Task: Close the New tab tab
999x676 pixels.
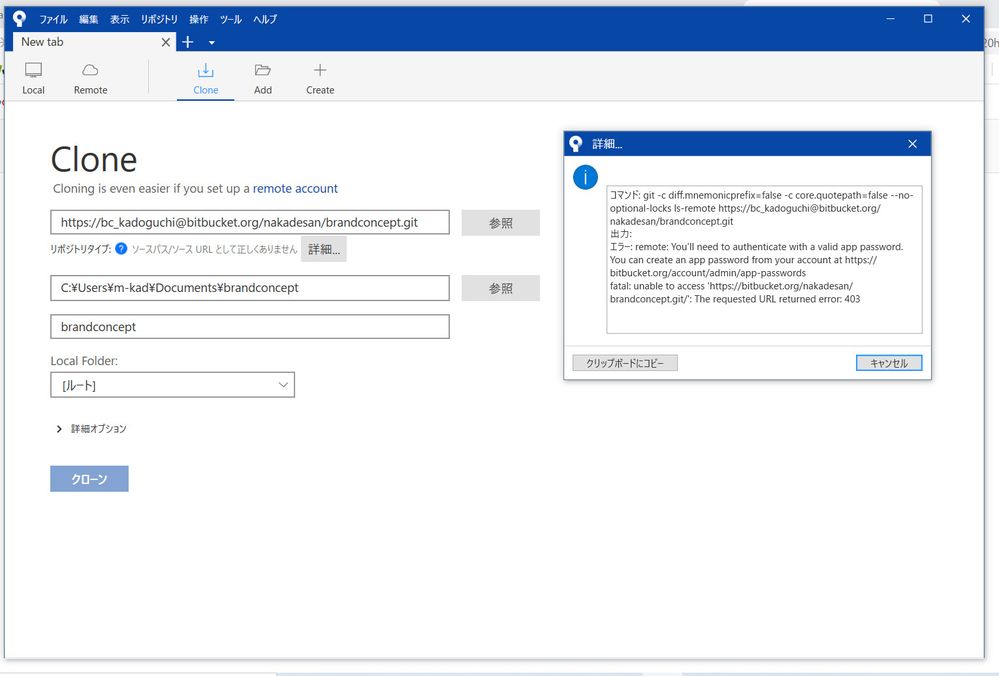Action: pyautogui.click(x=166, y=42)
